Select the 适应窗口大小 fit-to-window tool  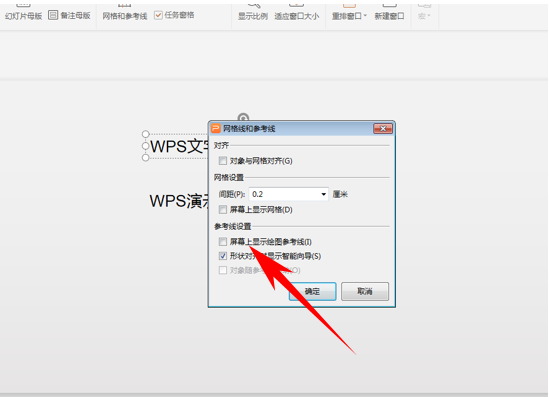click(297, 16)
